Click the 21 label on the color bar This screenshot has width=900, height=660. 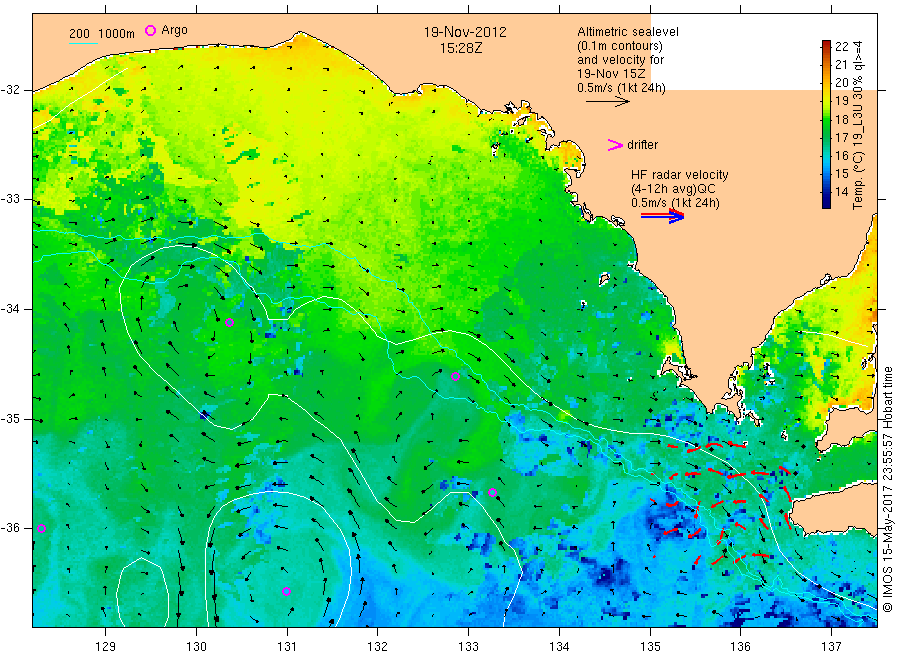[x=841, y=64]
